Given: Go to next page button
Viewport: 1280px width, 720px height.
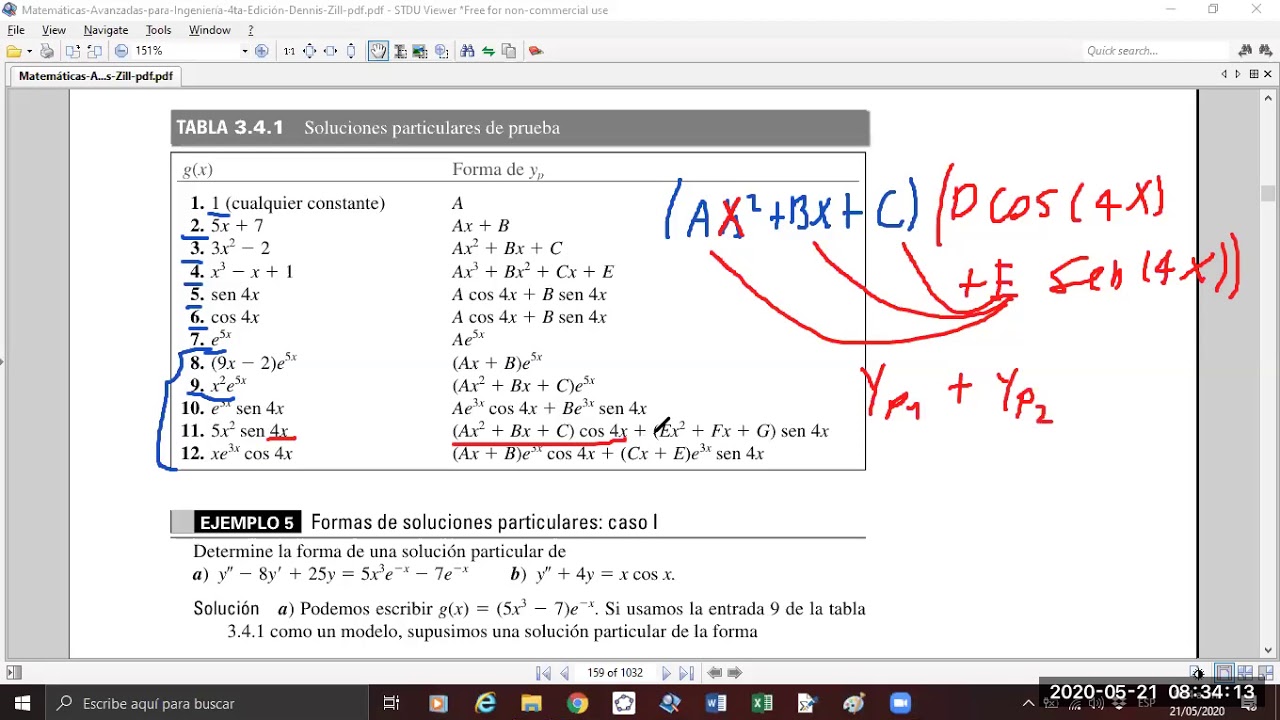Looking at the screenshot, I should click(x=666, y=673).
